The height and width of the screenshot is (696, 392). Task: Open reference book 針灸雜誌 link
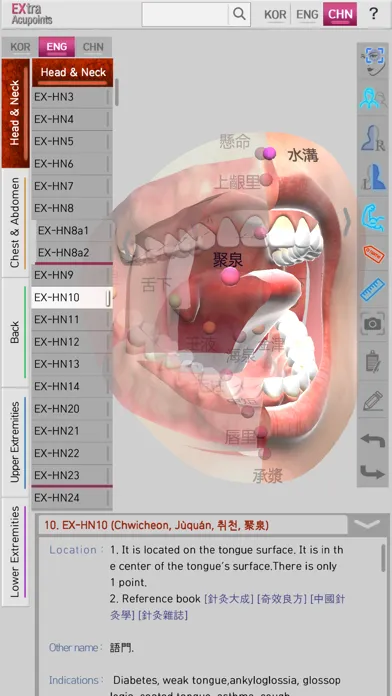point(163,615)
